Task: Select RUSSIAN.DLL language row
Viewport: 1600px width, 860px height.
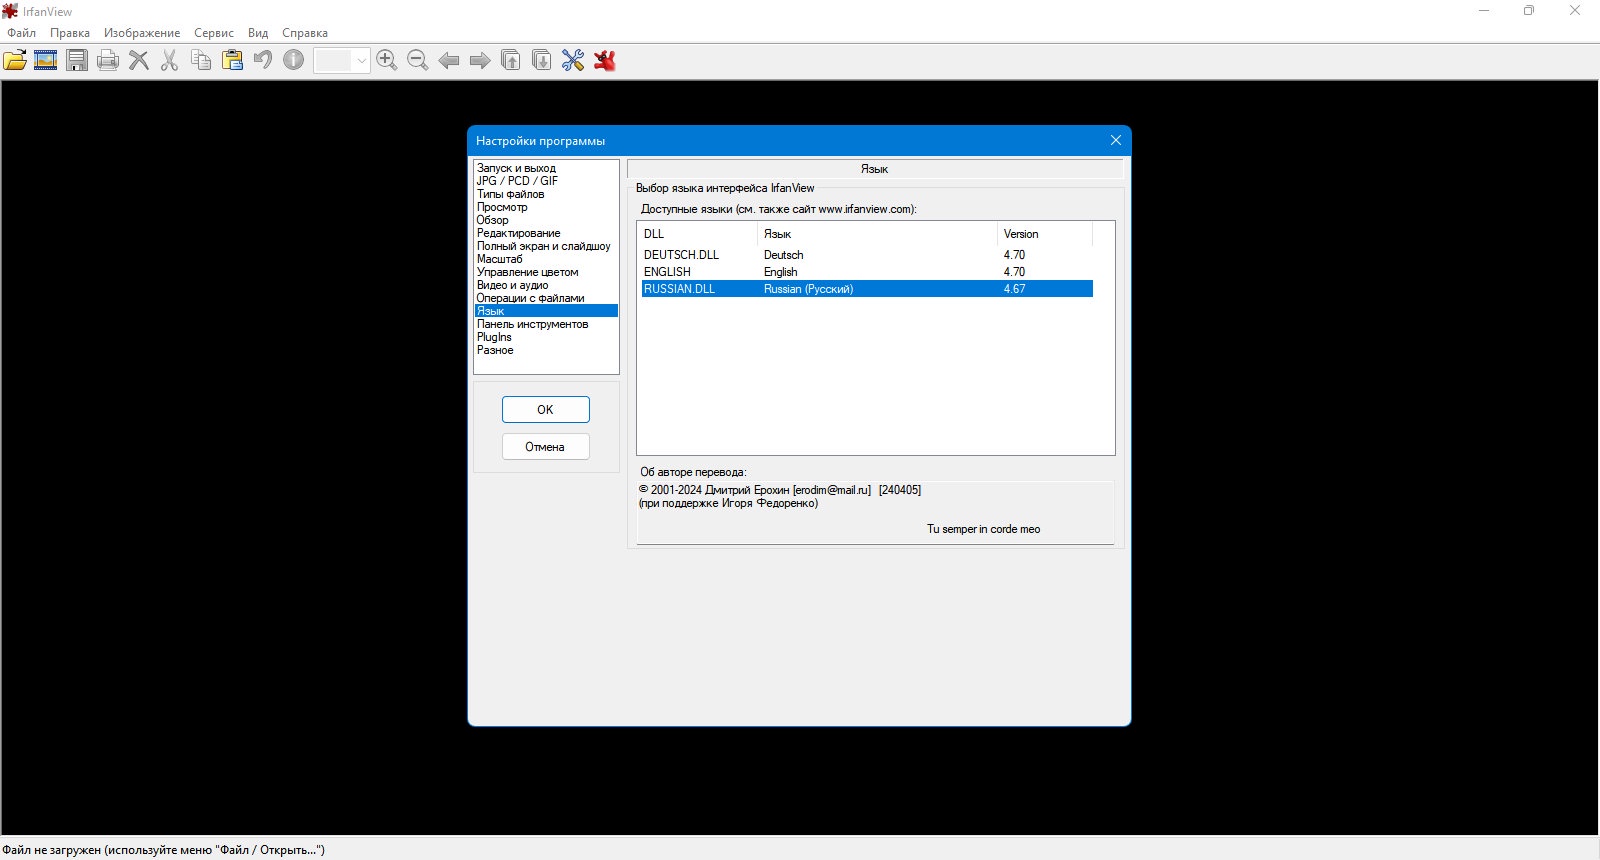Action: pyautogui.click(x=867, y=289)
